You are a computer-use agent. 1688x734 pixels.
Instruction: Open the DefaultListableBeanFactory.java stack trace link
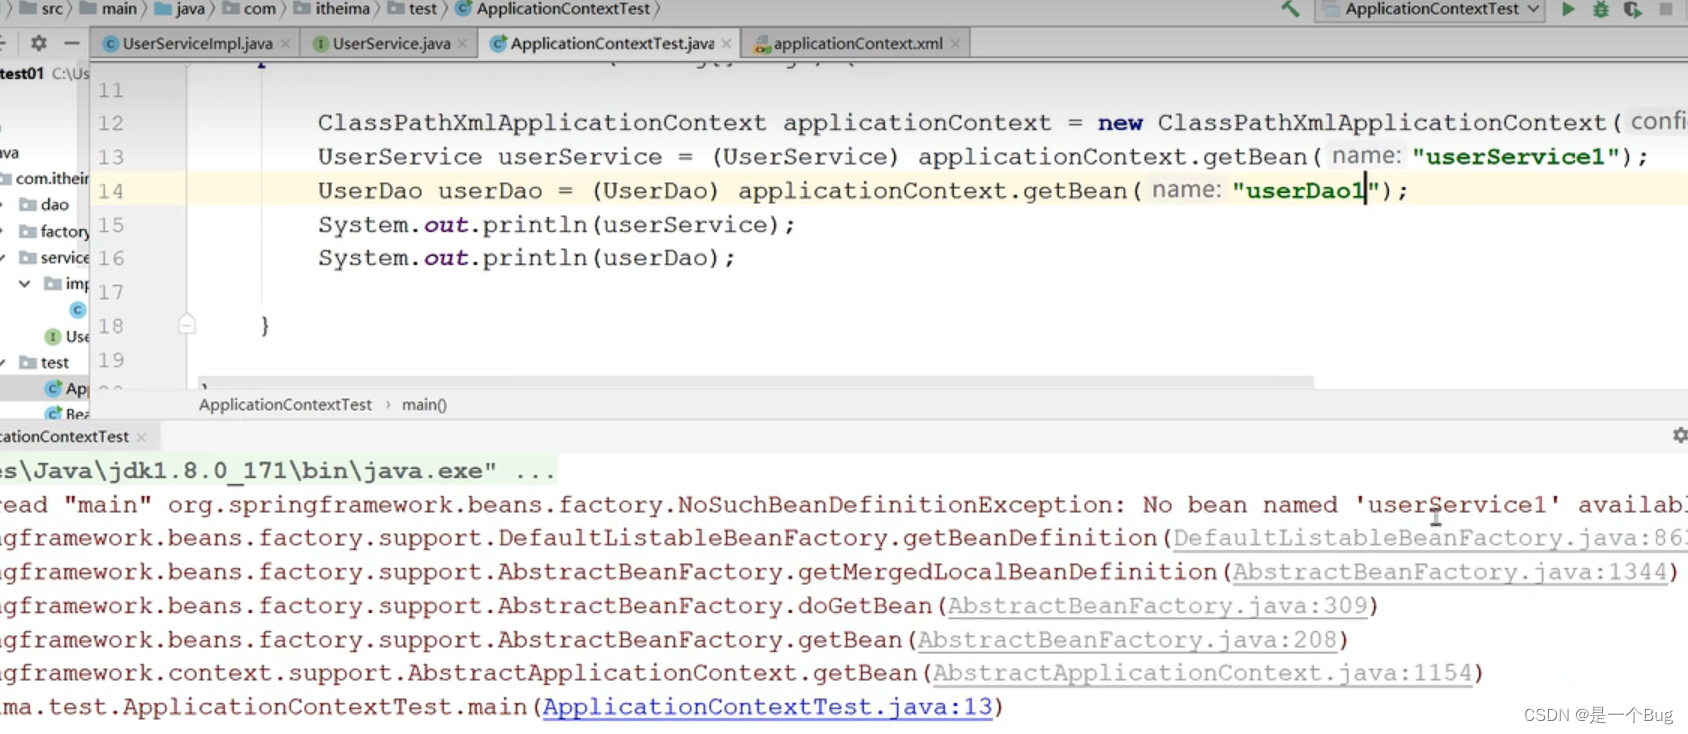(1430, 538)
